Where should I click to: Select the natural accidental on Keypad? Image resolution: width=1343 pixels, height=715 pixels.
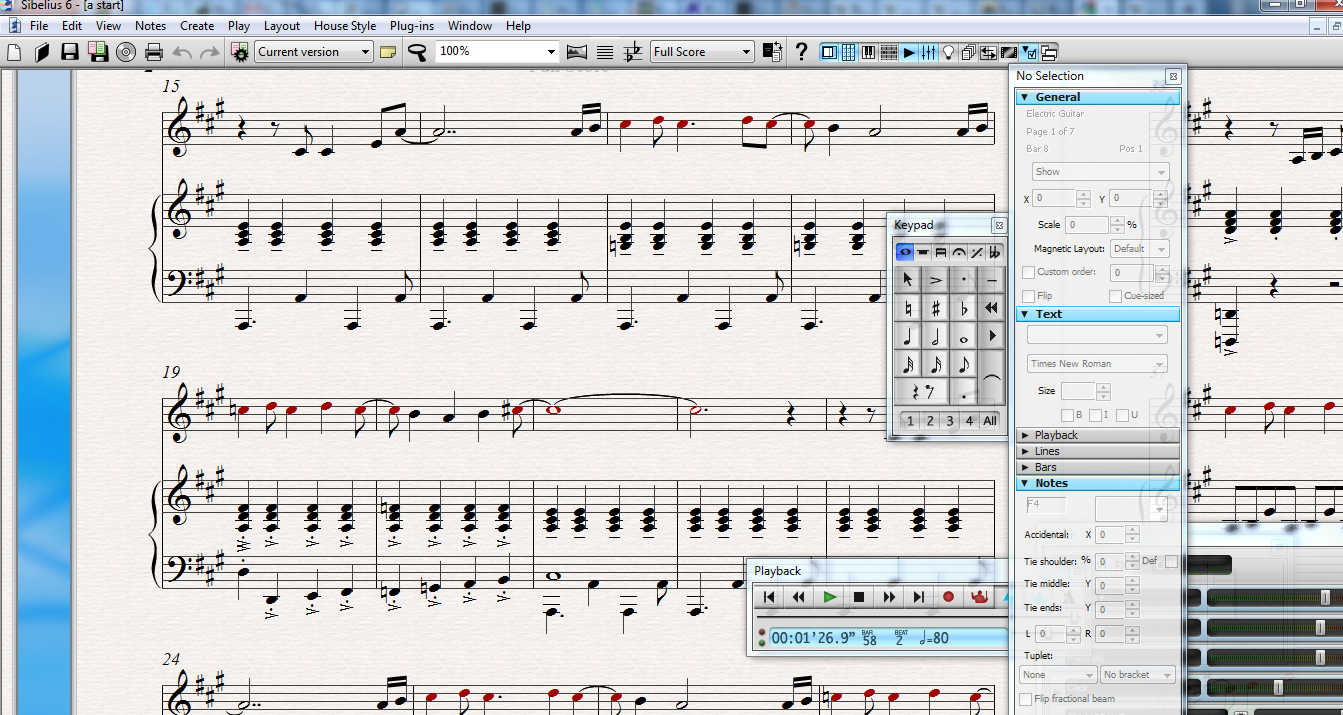point(908,308)
